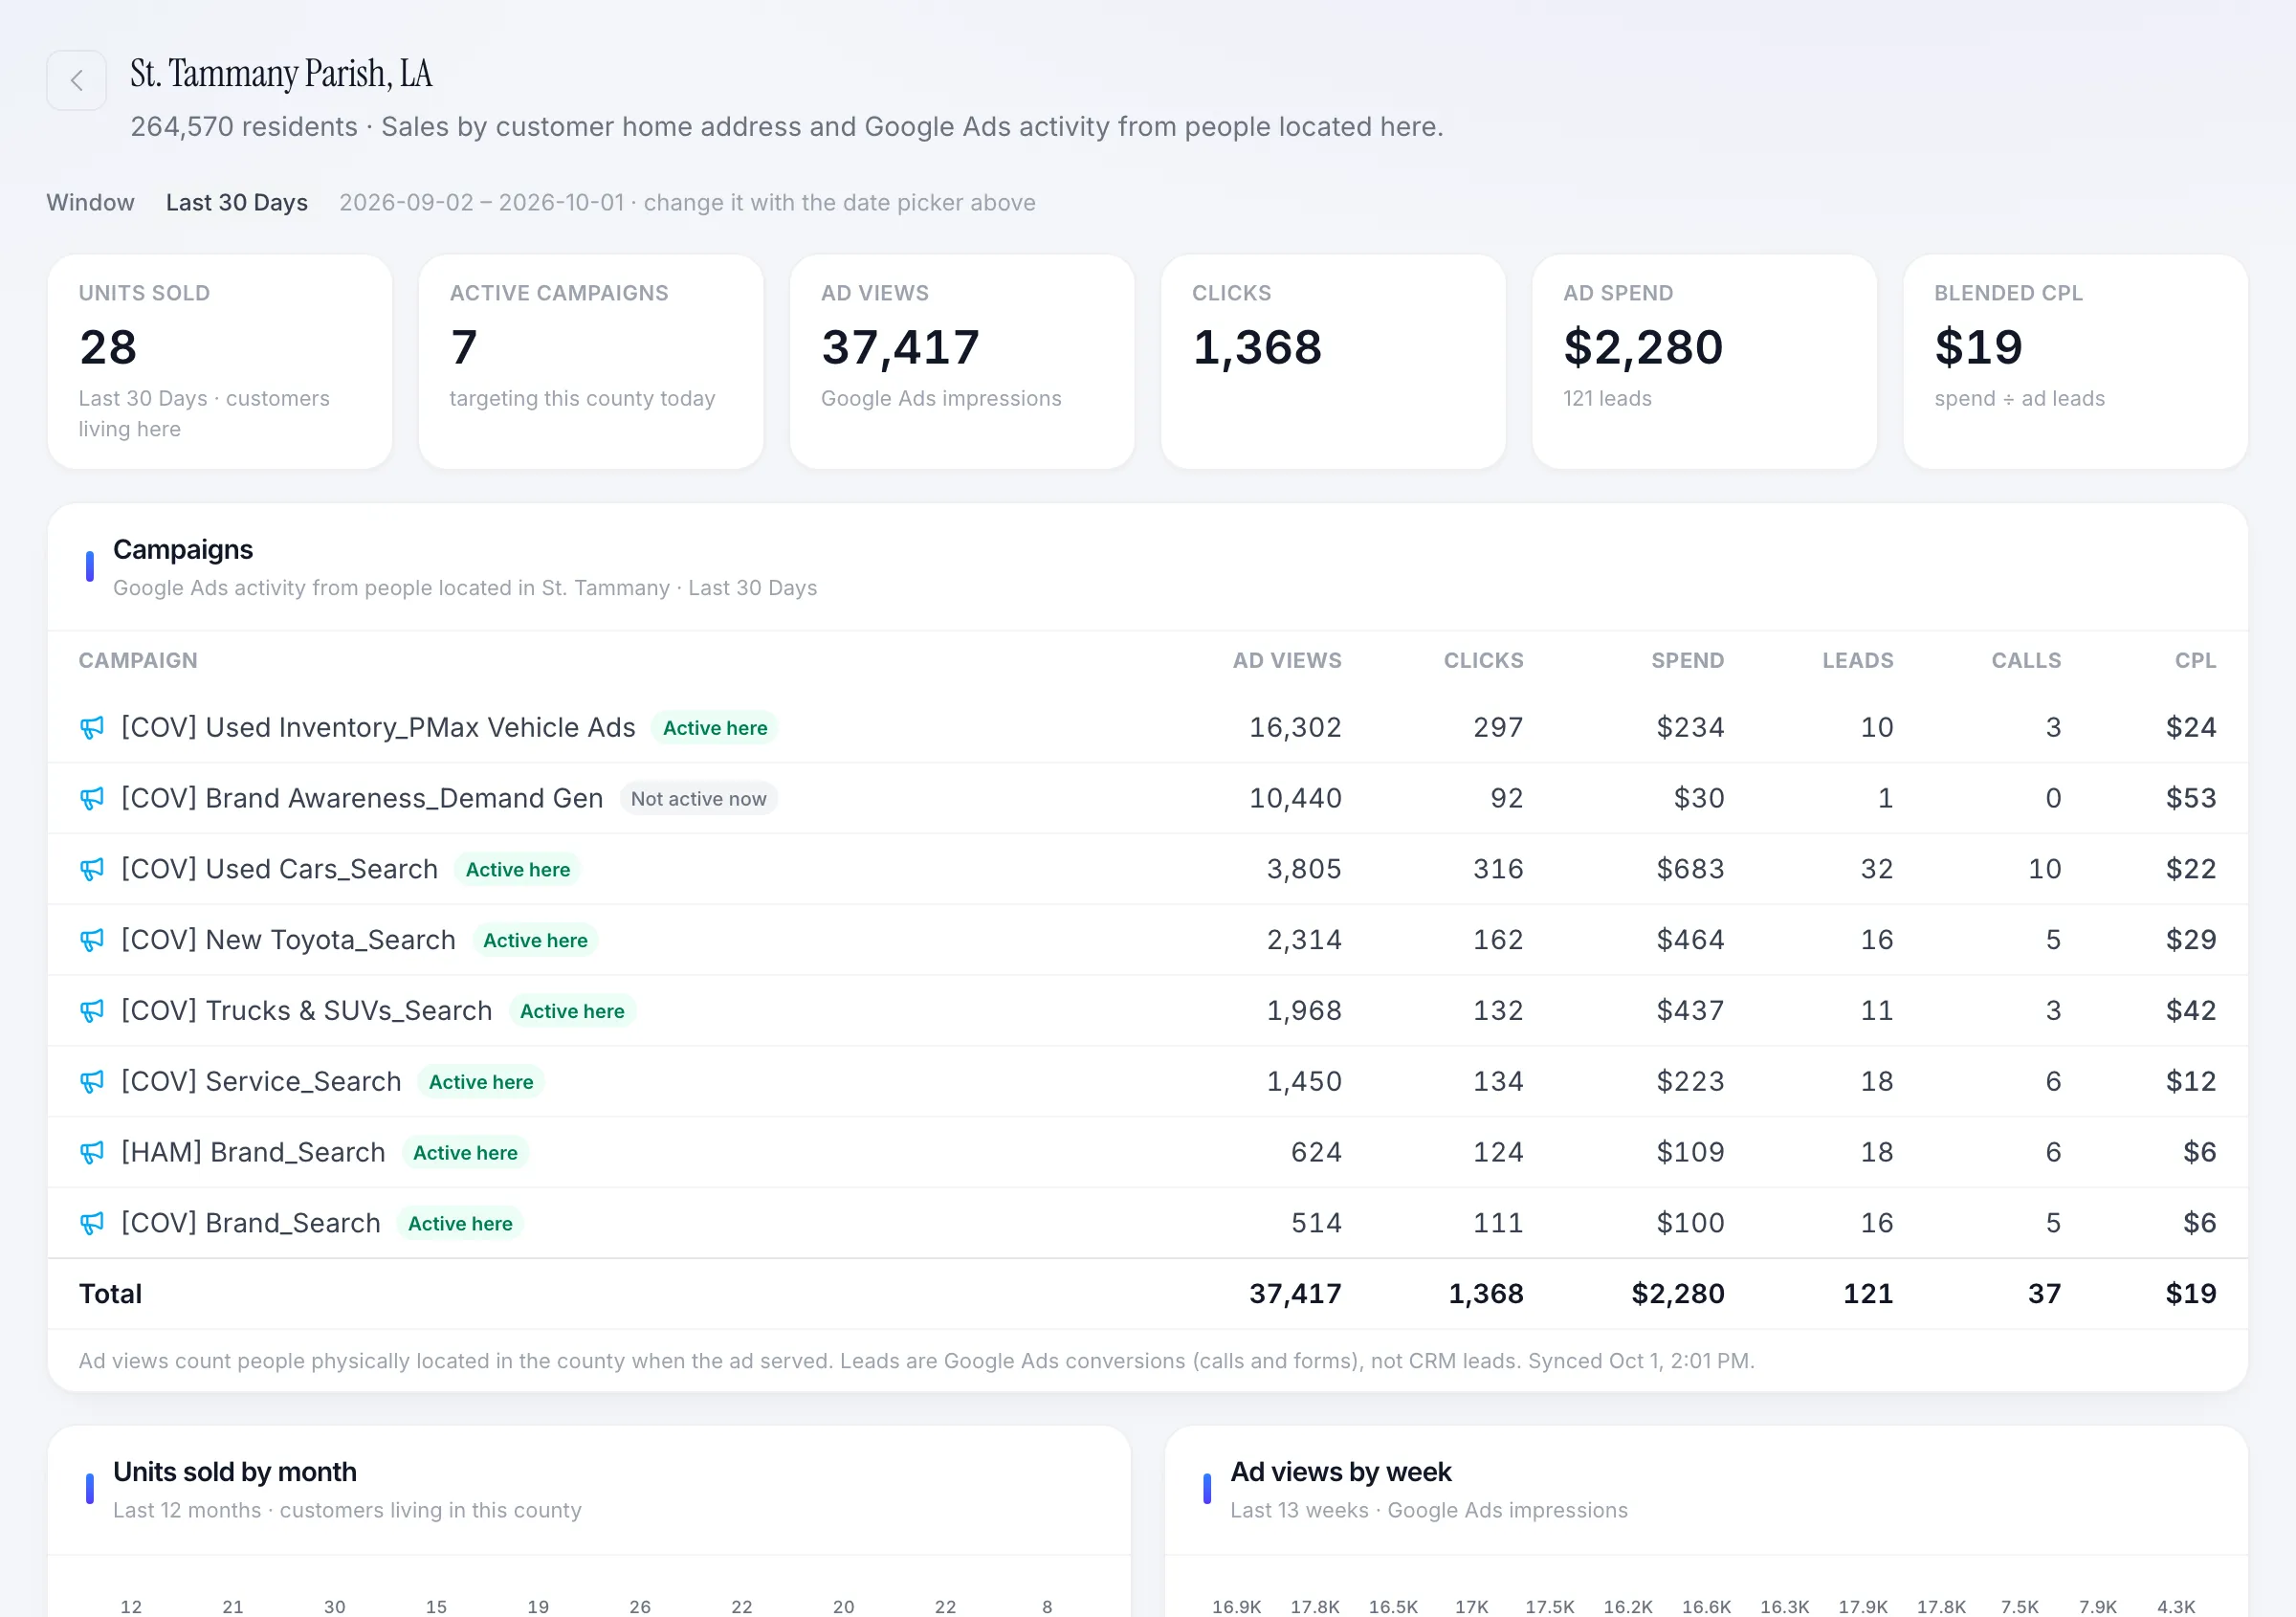2296x1617 pixels.
Task: Click megaphone icon for Used Inventory_PMax Vehicle Ads
Action: click(x=92, y=728)
